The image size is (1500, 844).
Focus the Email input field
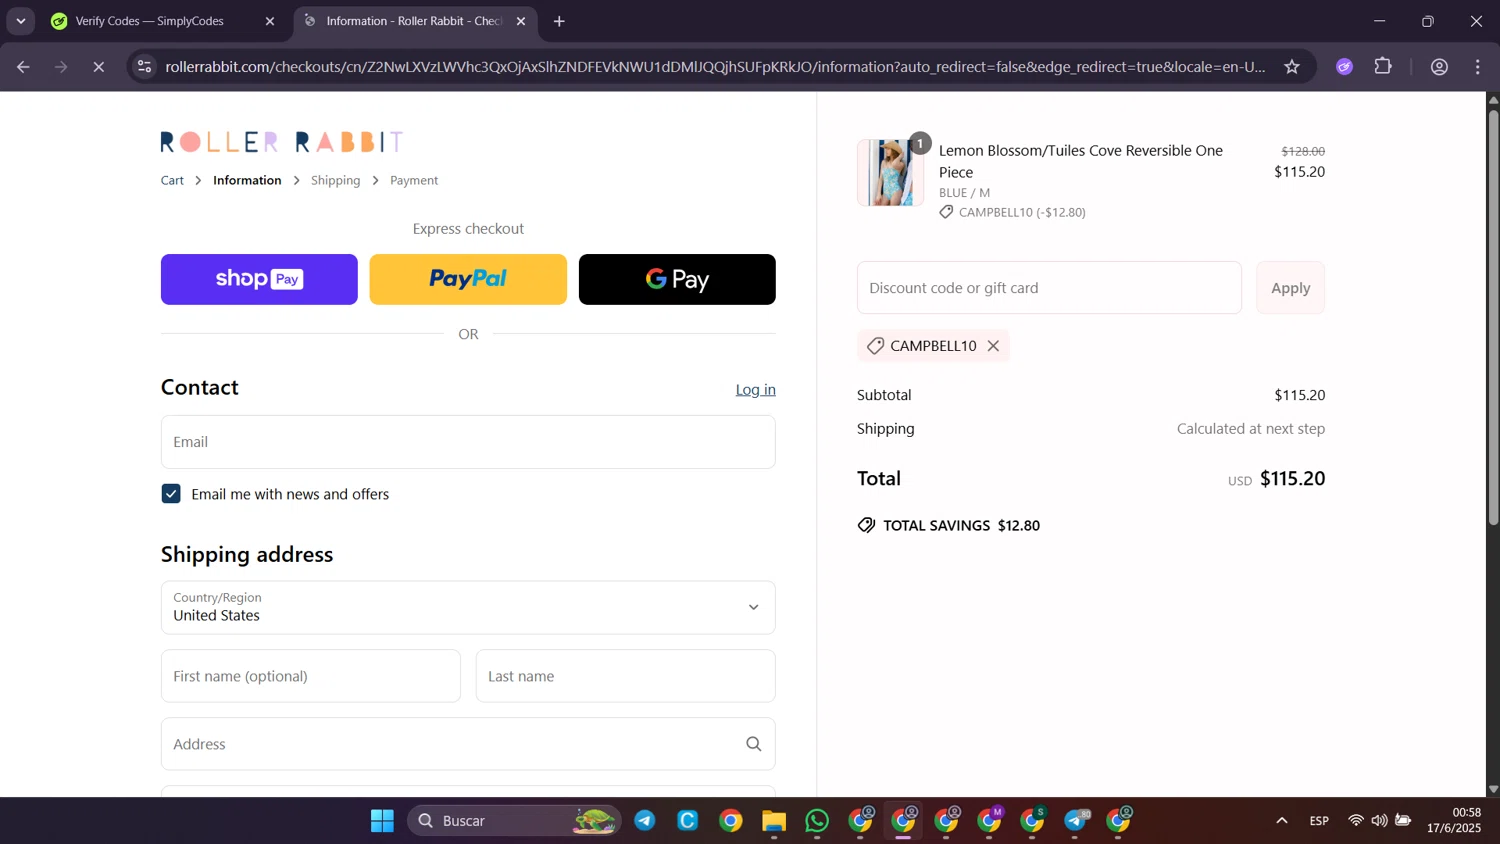point(468,442)
